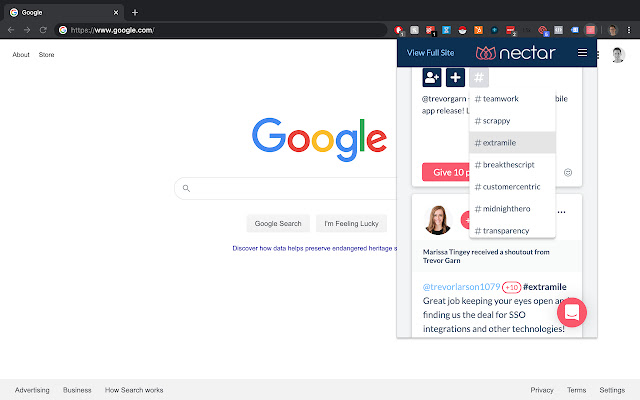Viewport: 640px width, 400px height.
Task: Open Privacy footer link
Action: point(542,390)
